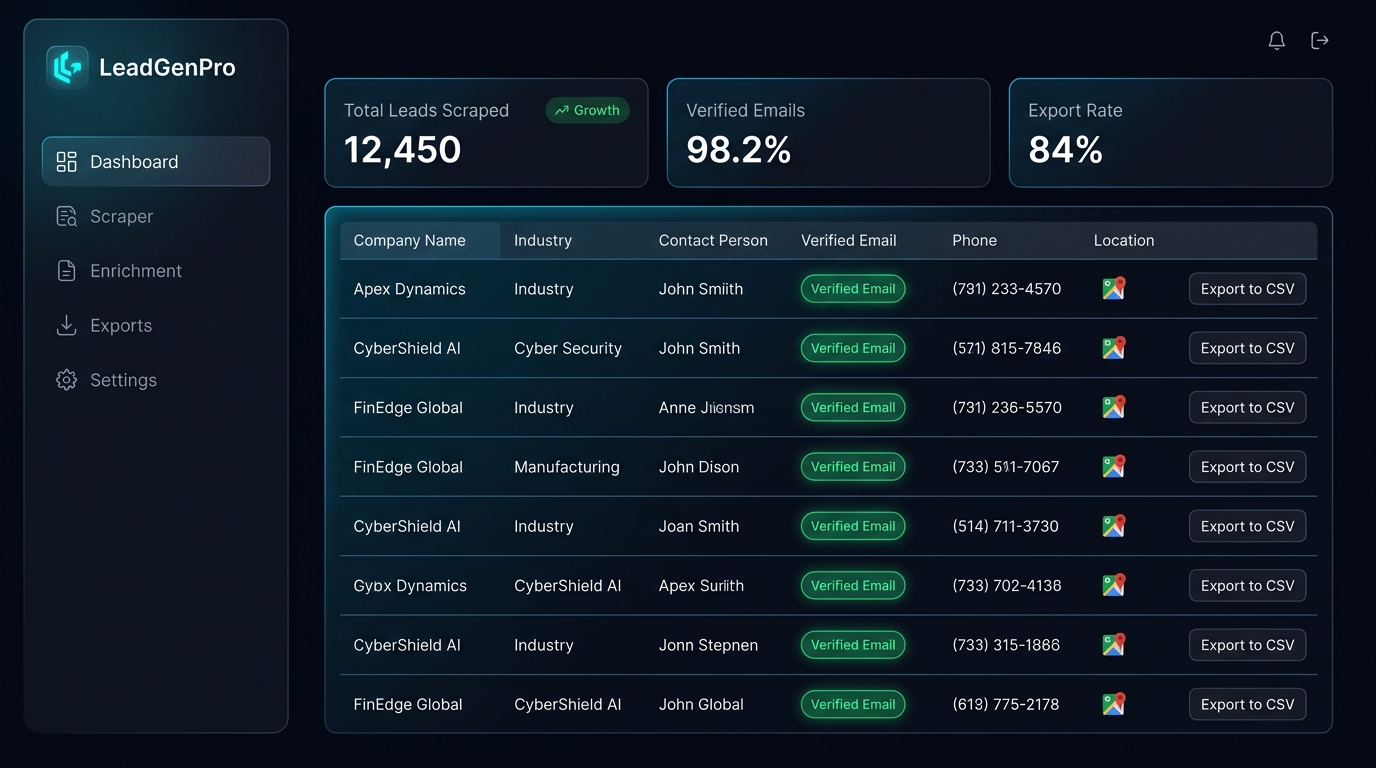
Task: Click the Growth badge on Total Leads
Action: click(x=588, y=110)
